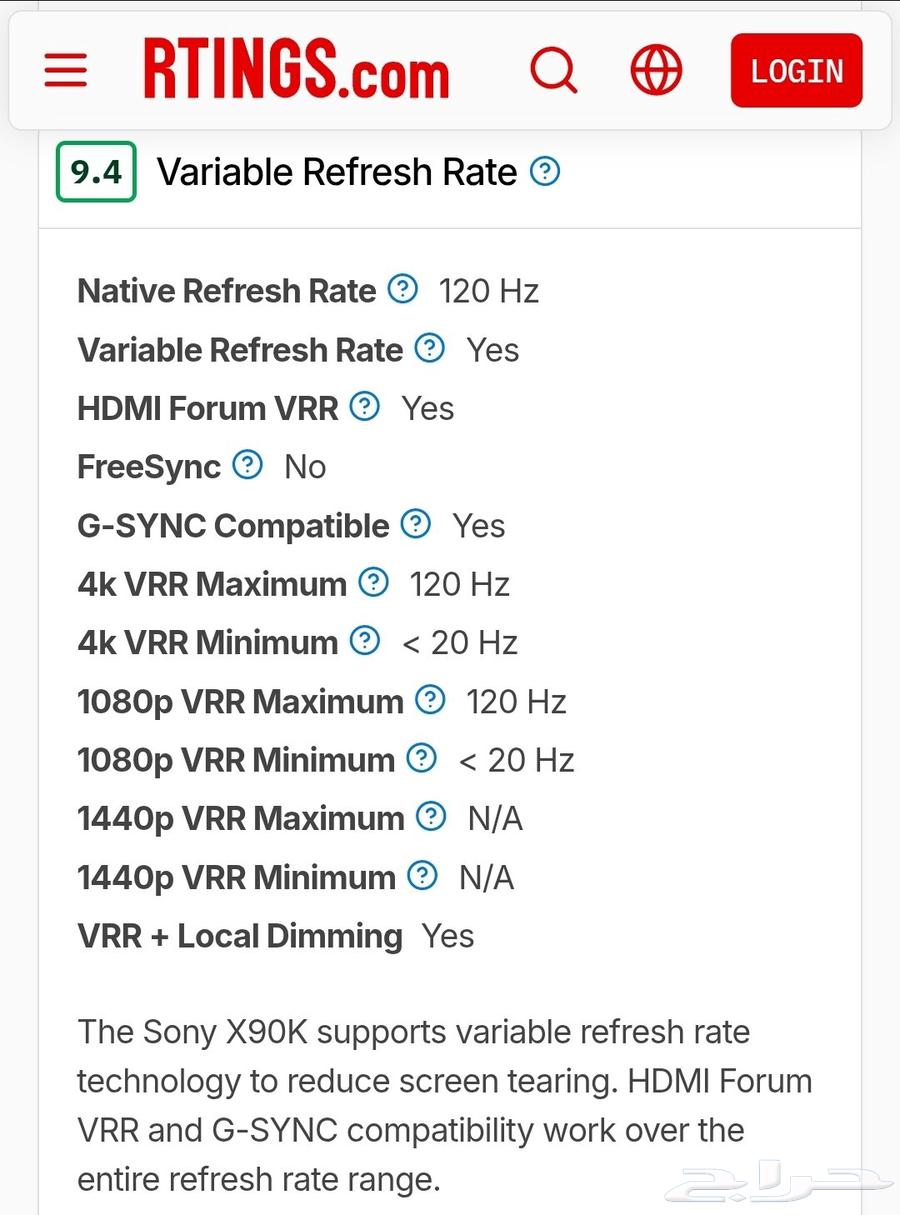The height and width of the screenshot is (1215, 900).
Task: Open the search magnifier icon
Action: pos(553,70)
